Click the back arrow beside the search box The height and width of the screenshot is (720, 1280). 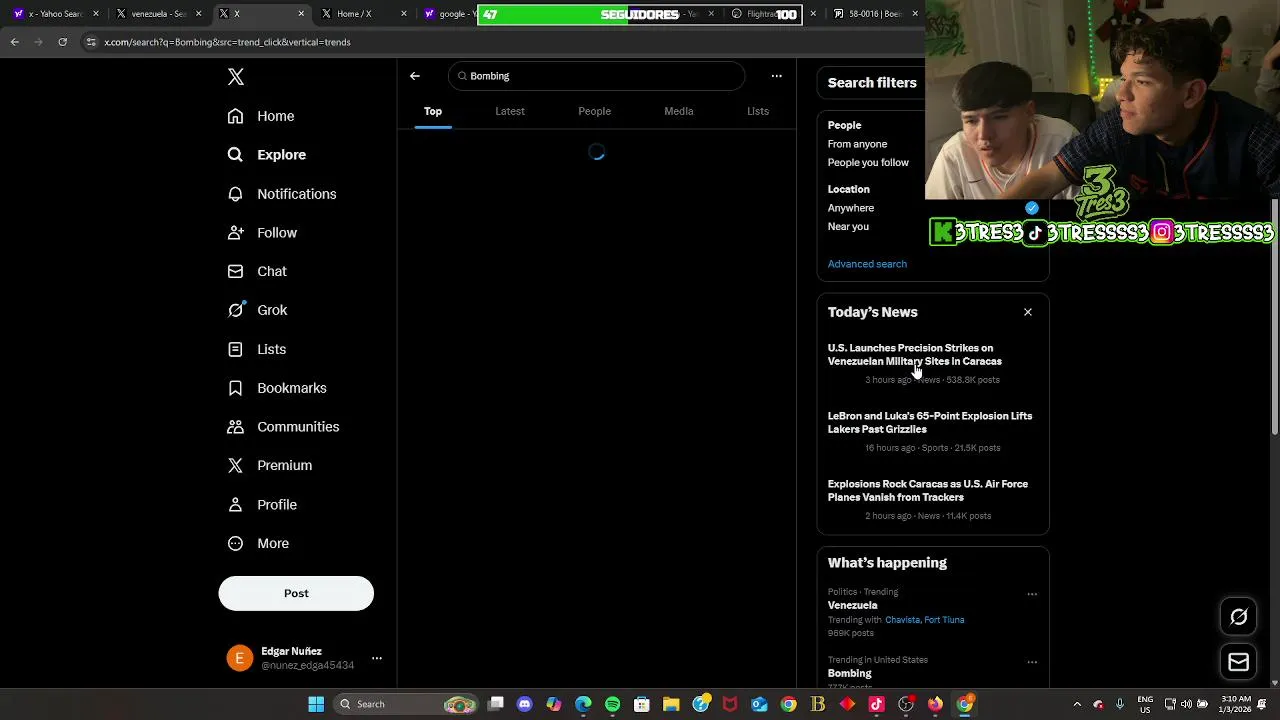[415, 76]
